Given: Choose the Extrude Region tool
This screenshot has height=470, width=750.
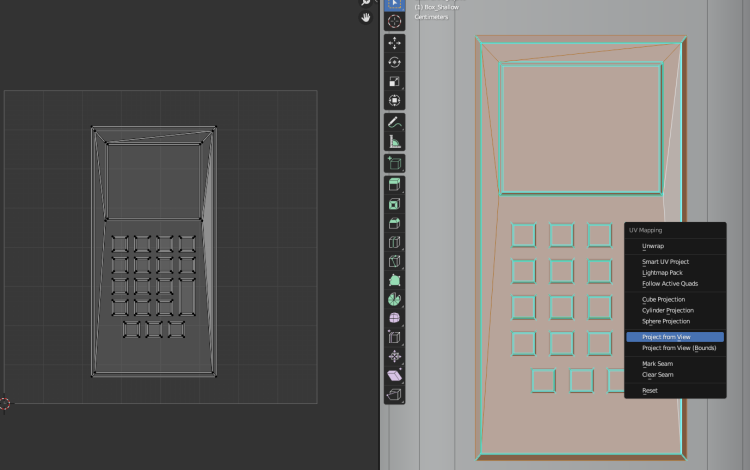Looking at the screenshot, I should point(394,185).
